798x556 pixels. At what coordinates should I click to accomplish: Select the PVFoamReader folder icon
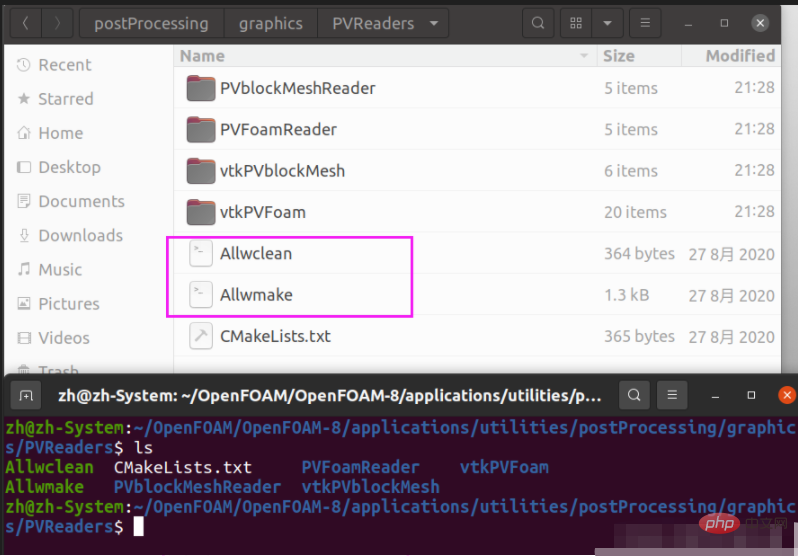pos(201,129)
